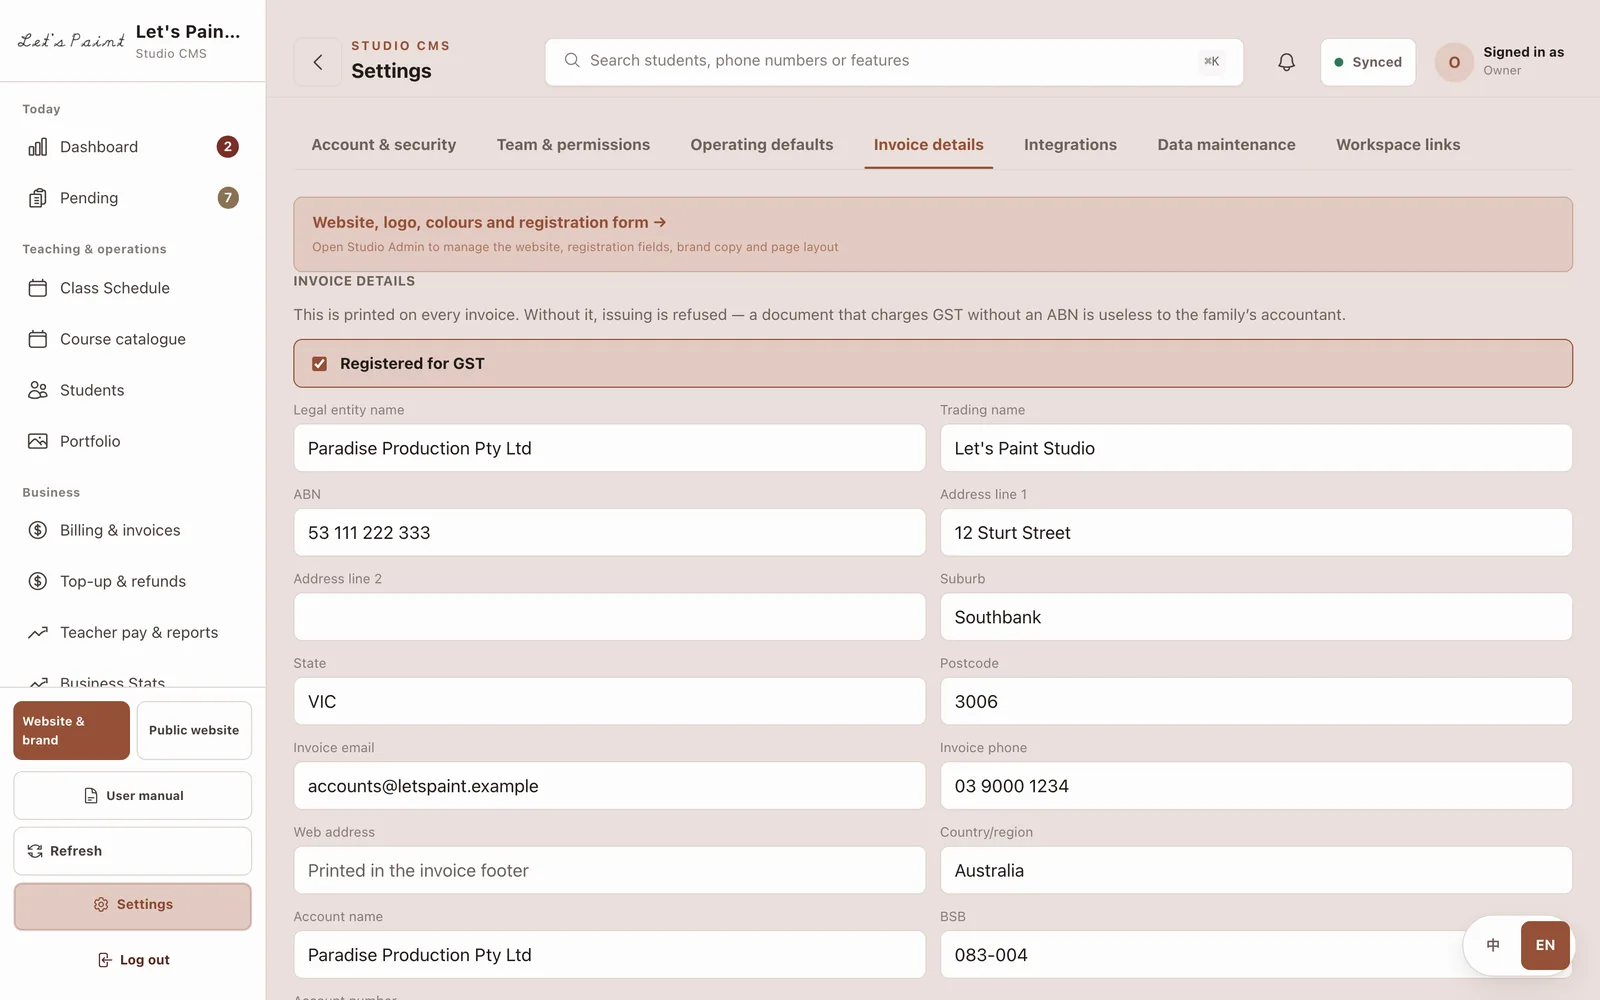Screen dimensions: 1600x1000
Task: Click the Class Schedule calendar icon
Action: coord(38,288)
